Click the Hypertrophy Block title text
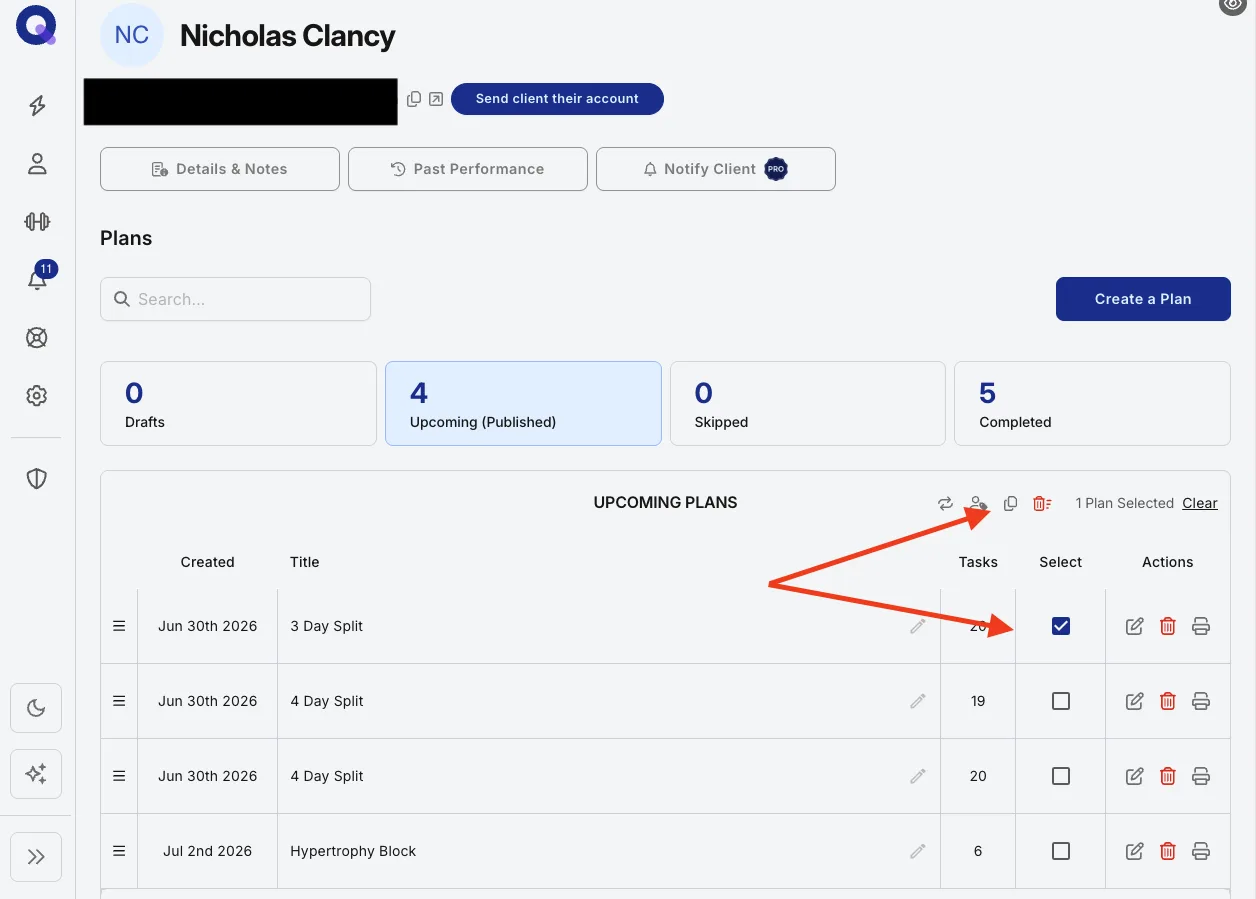The image size is (1256, 899). tap(353, 851)
